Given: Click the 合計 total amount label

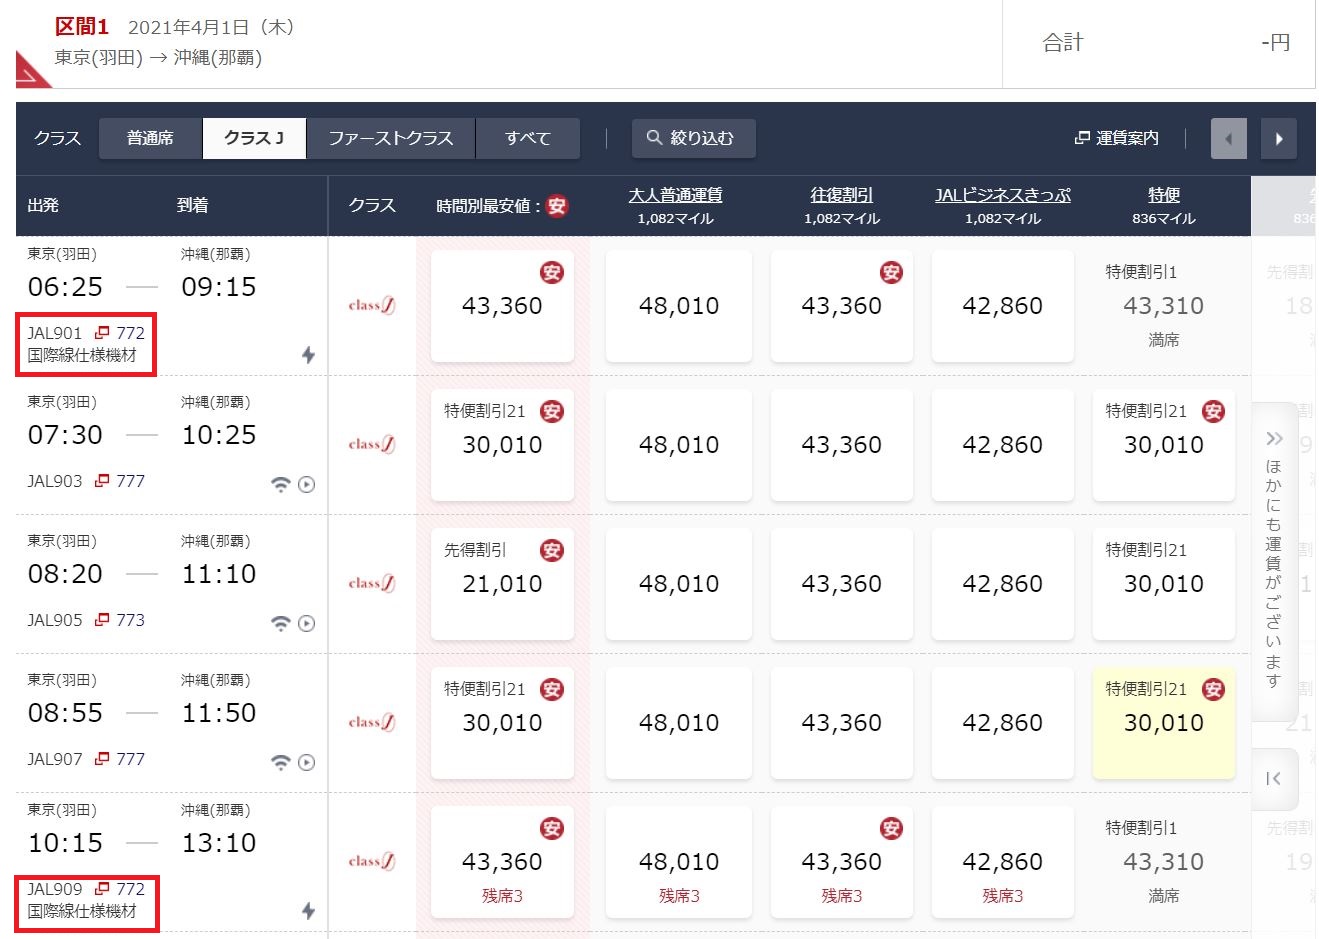Looking at the screenshot, I should 1063,42.
